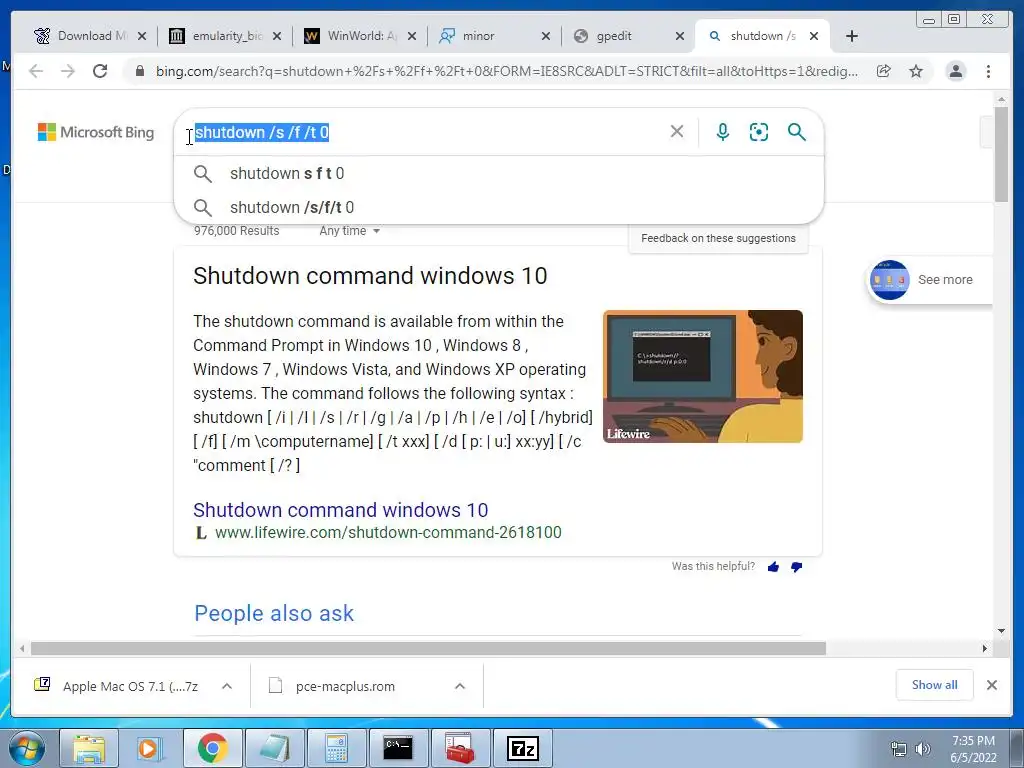Image resolution: width=1024 pixels, height=768 pixels.
Task: Open Windows Explorer from taskbar
Action: 89,748
